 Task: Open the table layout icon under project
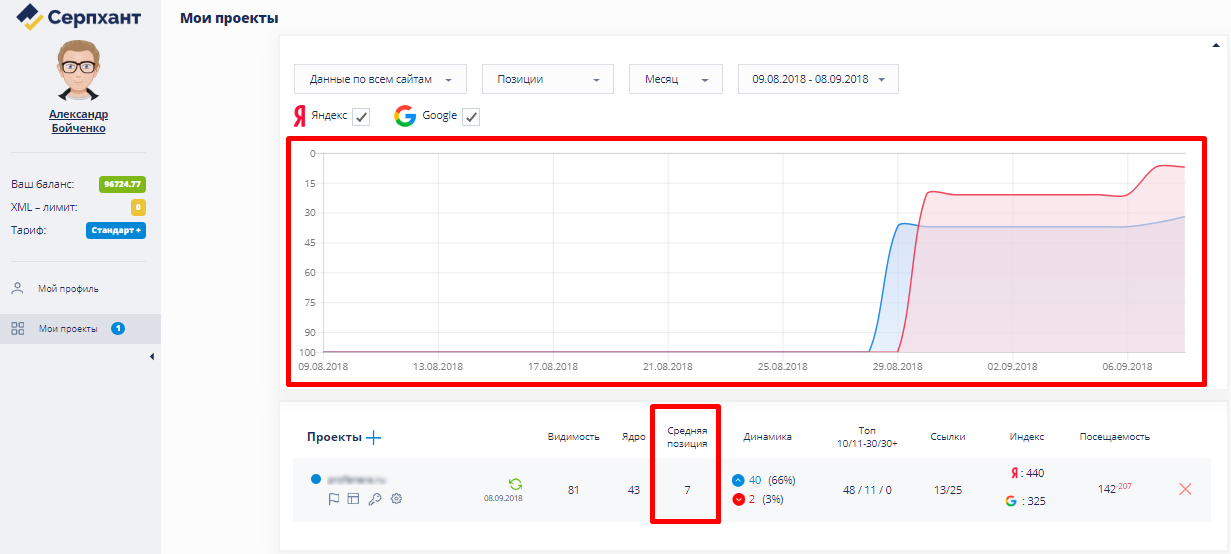click(353, 499)
